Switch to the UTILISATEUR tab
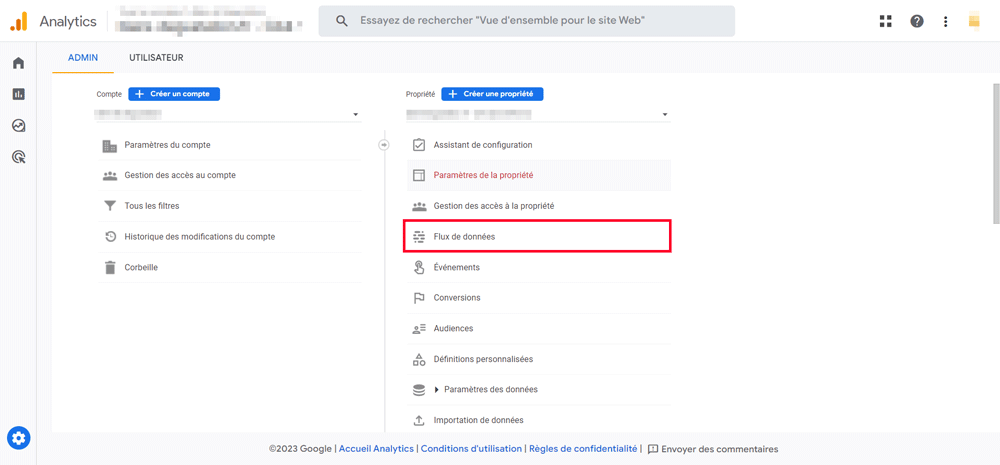The width and height of the screenshot is (1000, 465). (x=156, y=57)
